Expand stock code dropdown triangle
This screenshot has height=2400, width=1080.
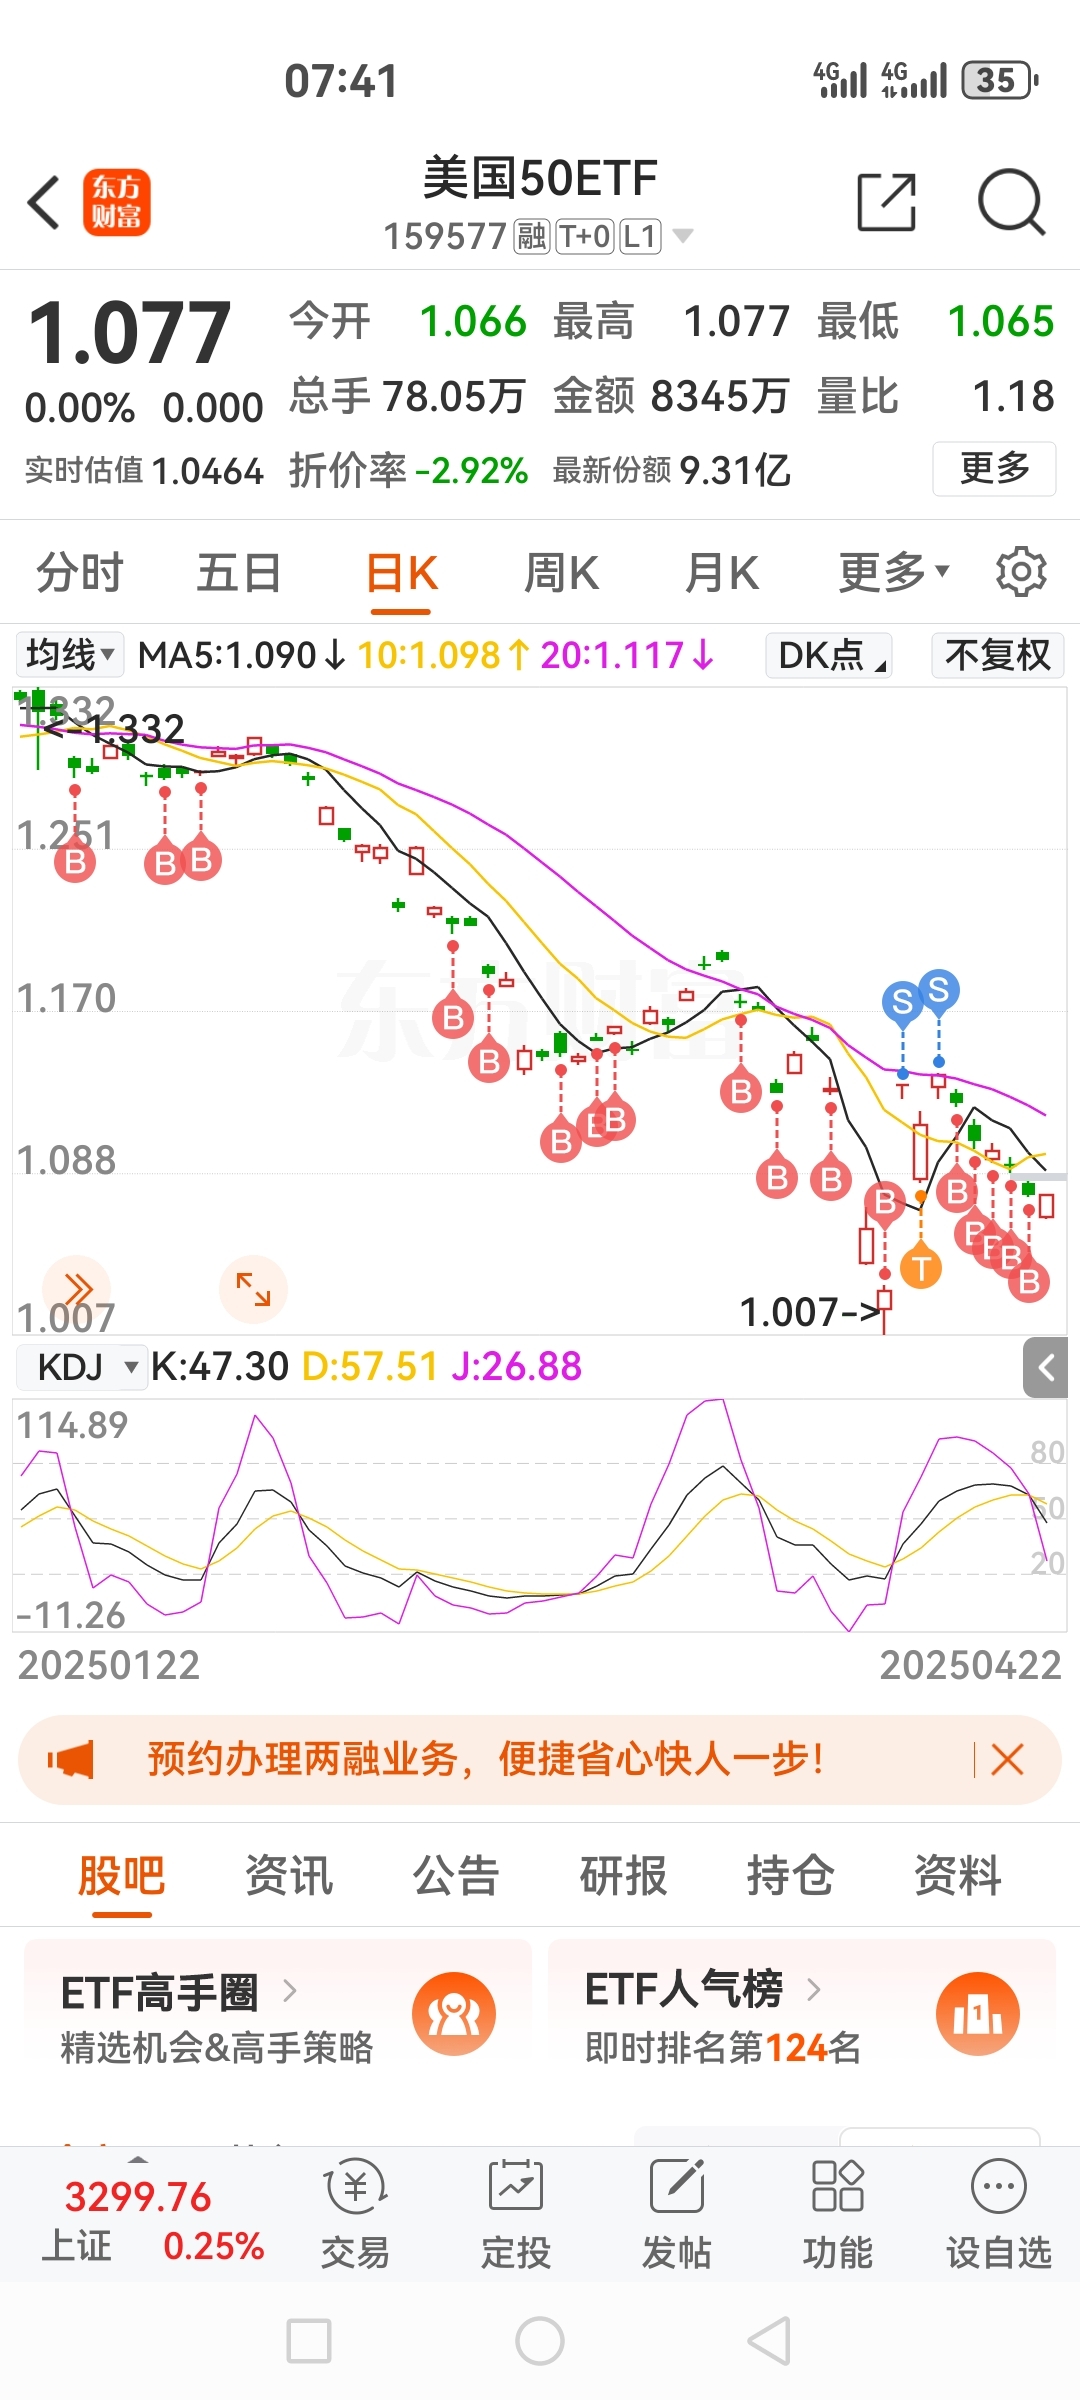coord(683,237)
